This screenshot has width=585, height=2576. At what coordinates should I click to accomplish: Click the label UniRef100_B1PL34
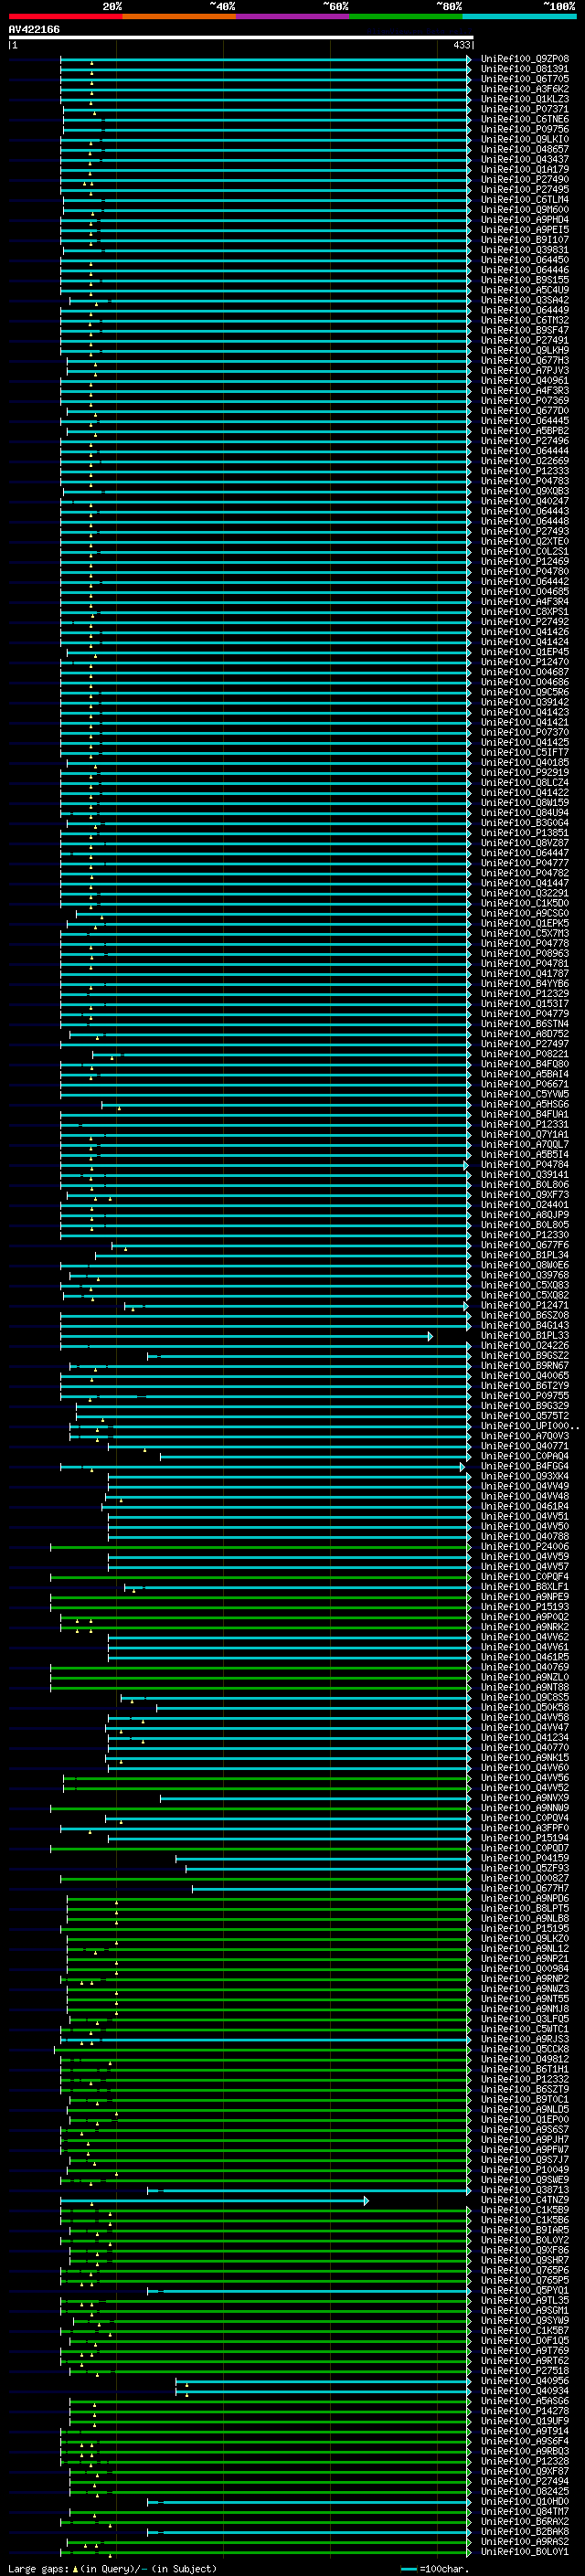click(x=525, y=1255)
